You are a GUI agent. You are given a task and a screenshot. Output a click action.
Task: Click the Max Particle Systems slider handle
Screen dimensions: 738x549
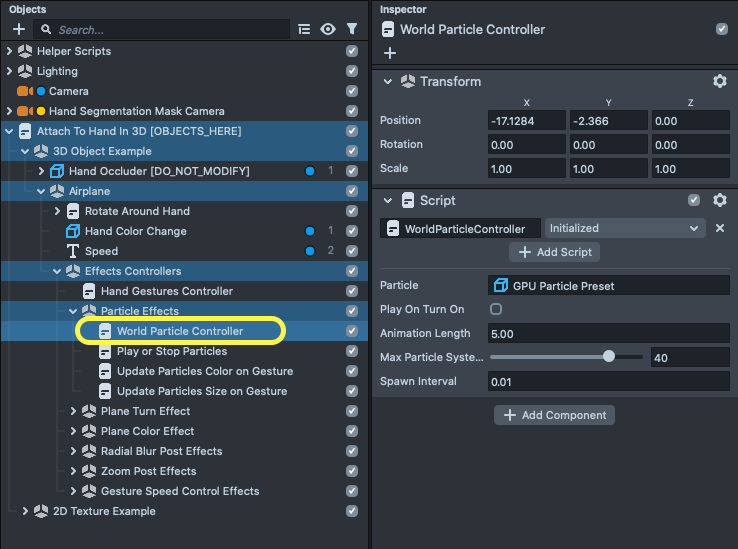pyautogui.click(x=609, y=357)
